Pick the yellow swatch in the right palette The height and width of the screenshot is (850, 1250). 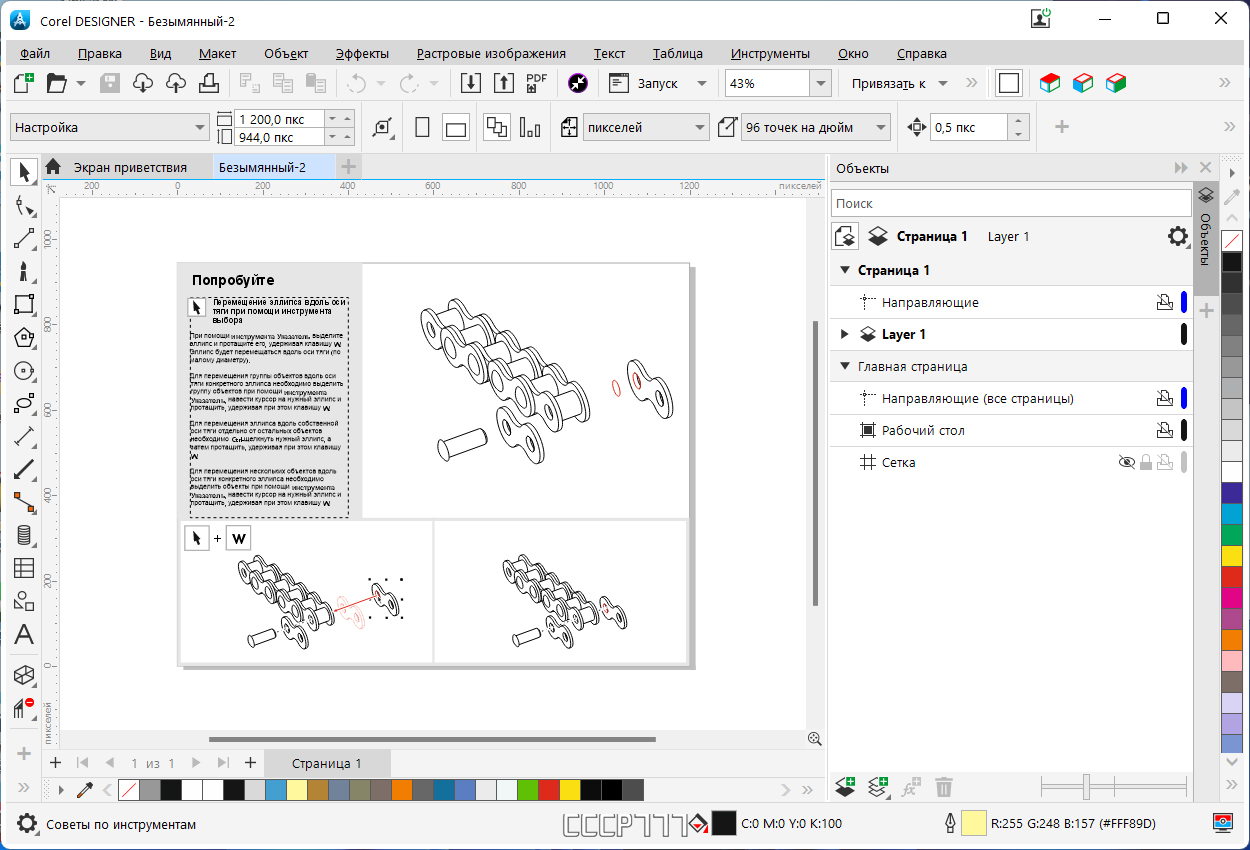point(1232,555)
